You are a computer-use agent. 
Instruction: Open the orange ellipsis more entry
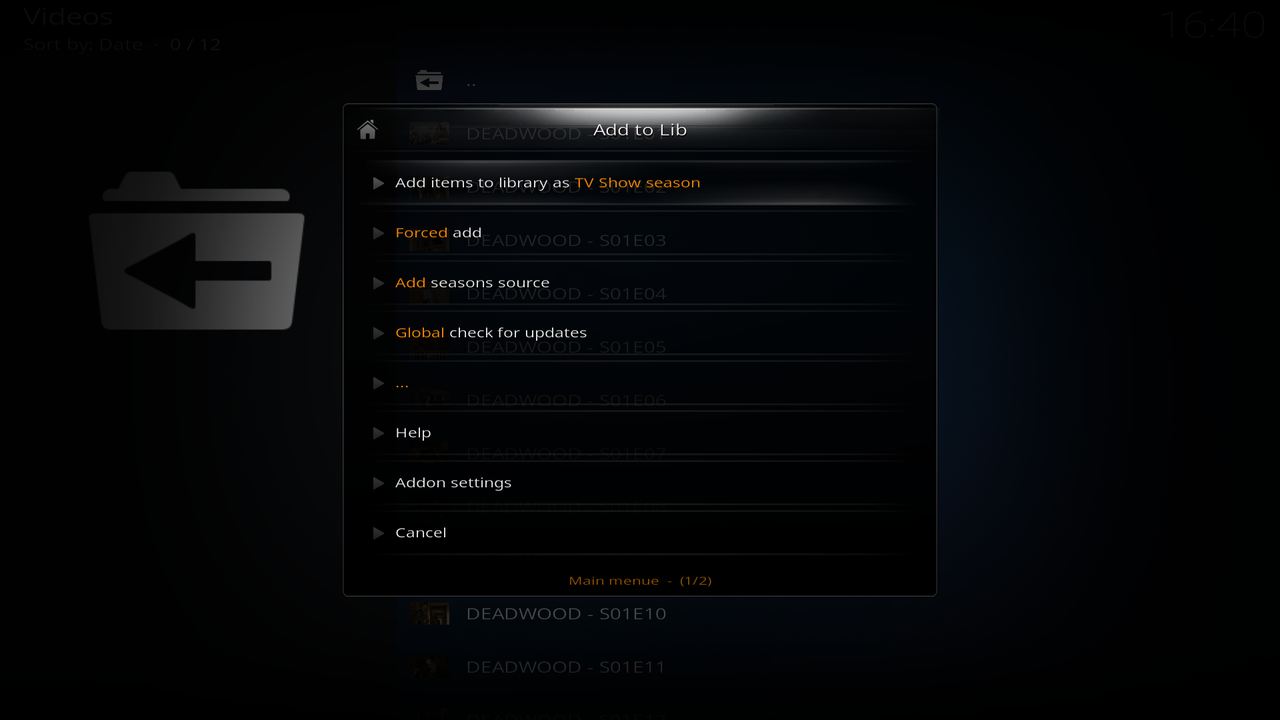pos(640,383)
